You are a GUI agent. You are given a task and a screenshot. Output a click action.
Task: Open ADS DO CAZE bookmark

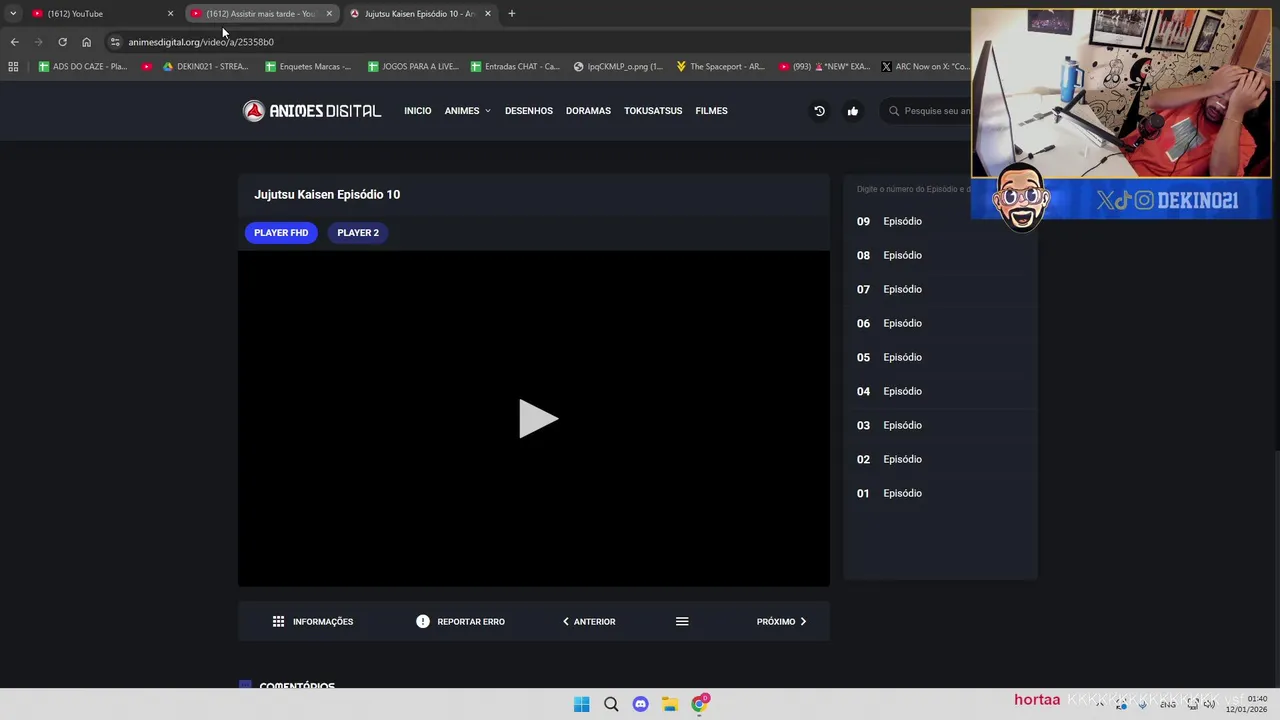(83, 67)
